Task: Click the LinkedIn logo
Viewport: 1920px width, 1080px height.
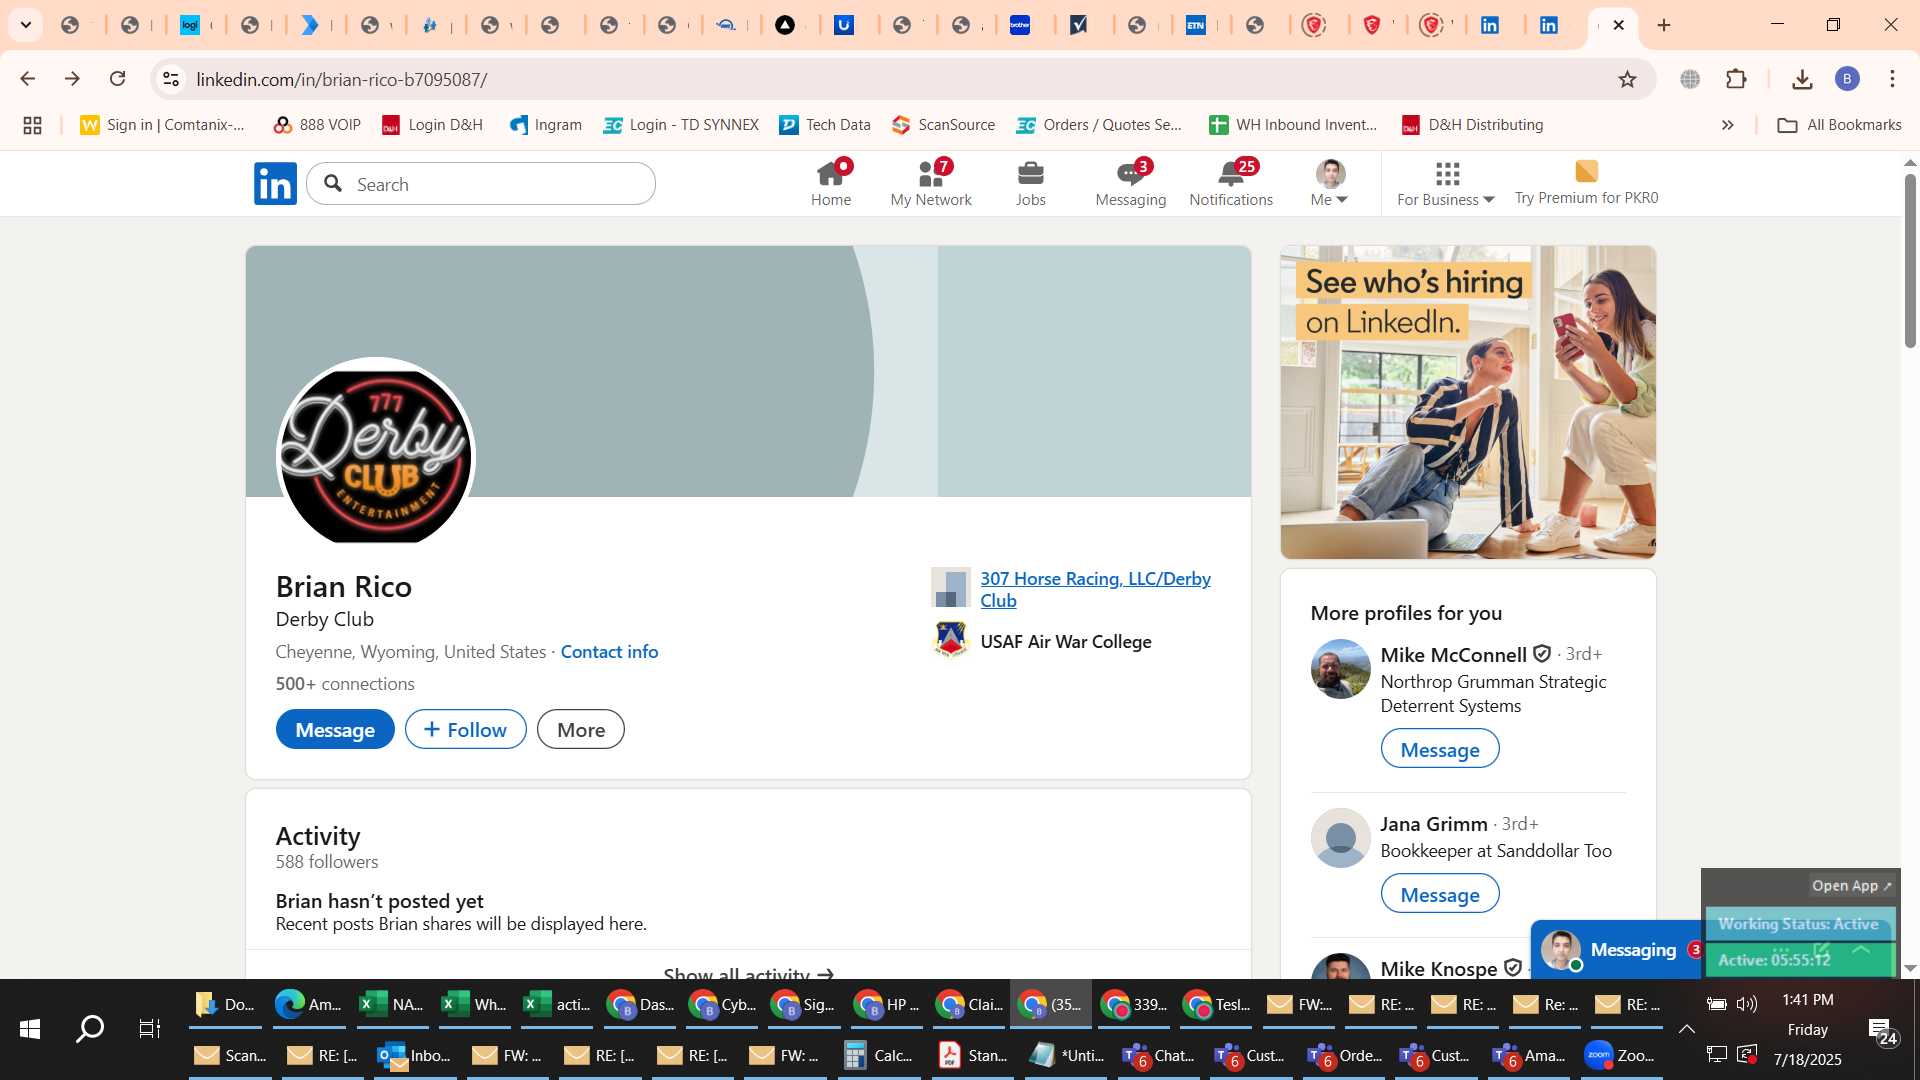Action: (x=275, y=184)
